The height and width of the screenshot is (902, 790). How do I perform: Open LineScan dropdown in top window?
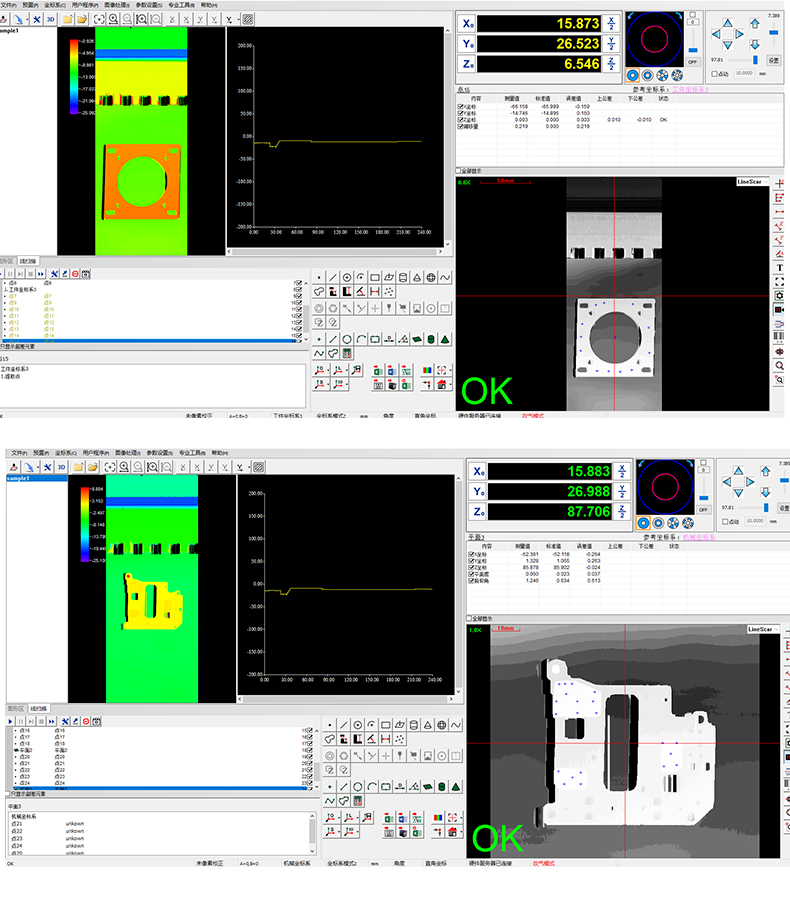(x=753, y=182)
